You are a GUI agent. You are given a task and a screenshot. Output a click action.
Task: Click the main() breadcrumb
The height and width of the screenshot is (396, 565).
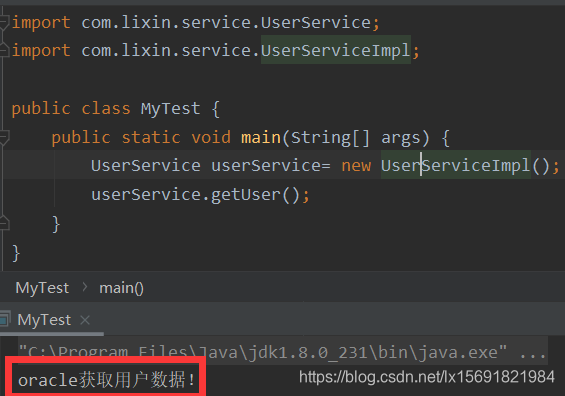click(x=121, y=288)
